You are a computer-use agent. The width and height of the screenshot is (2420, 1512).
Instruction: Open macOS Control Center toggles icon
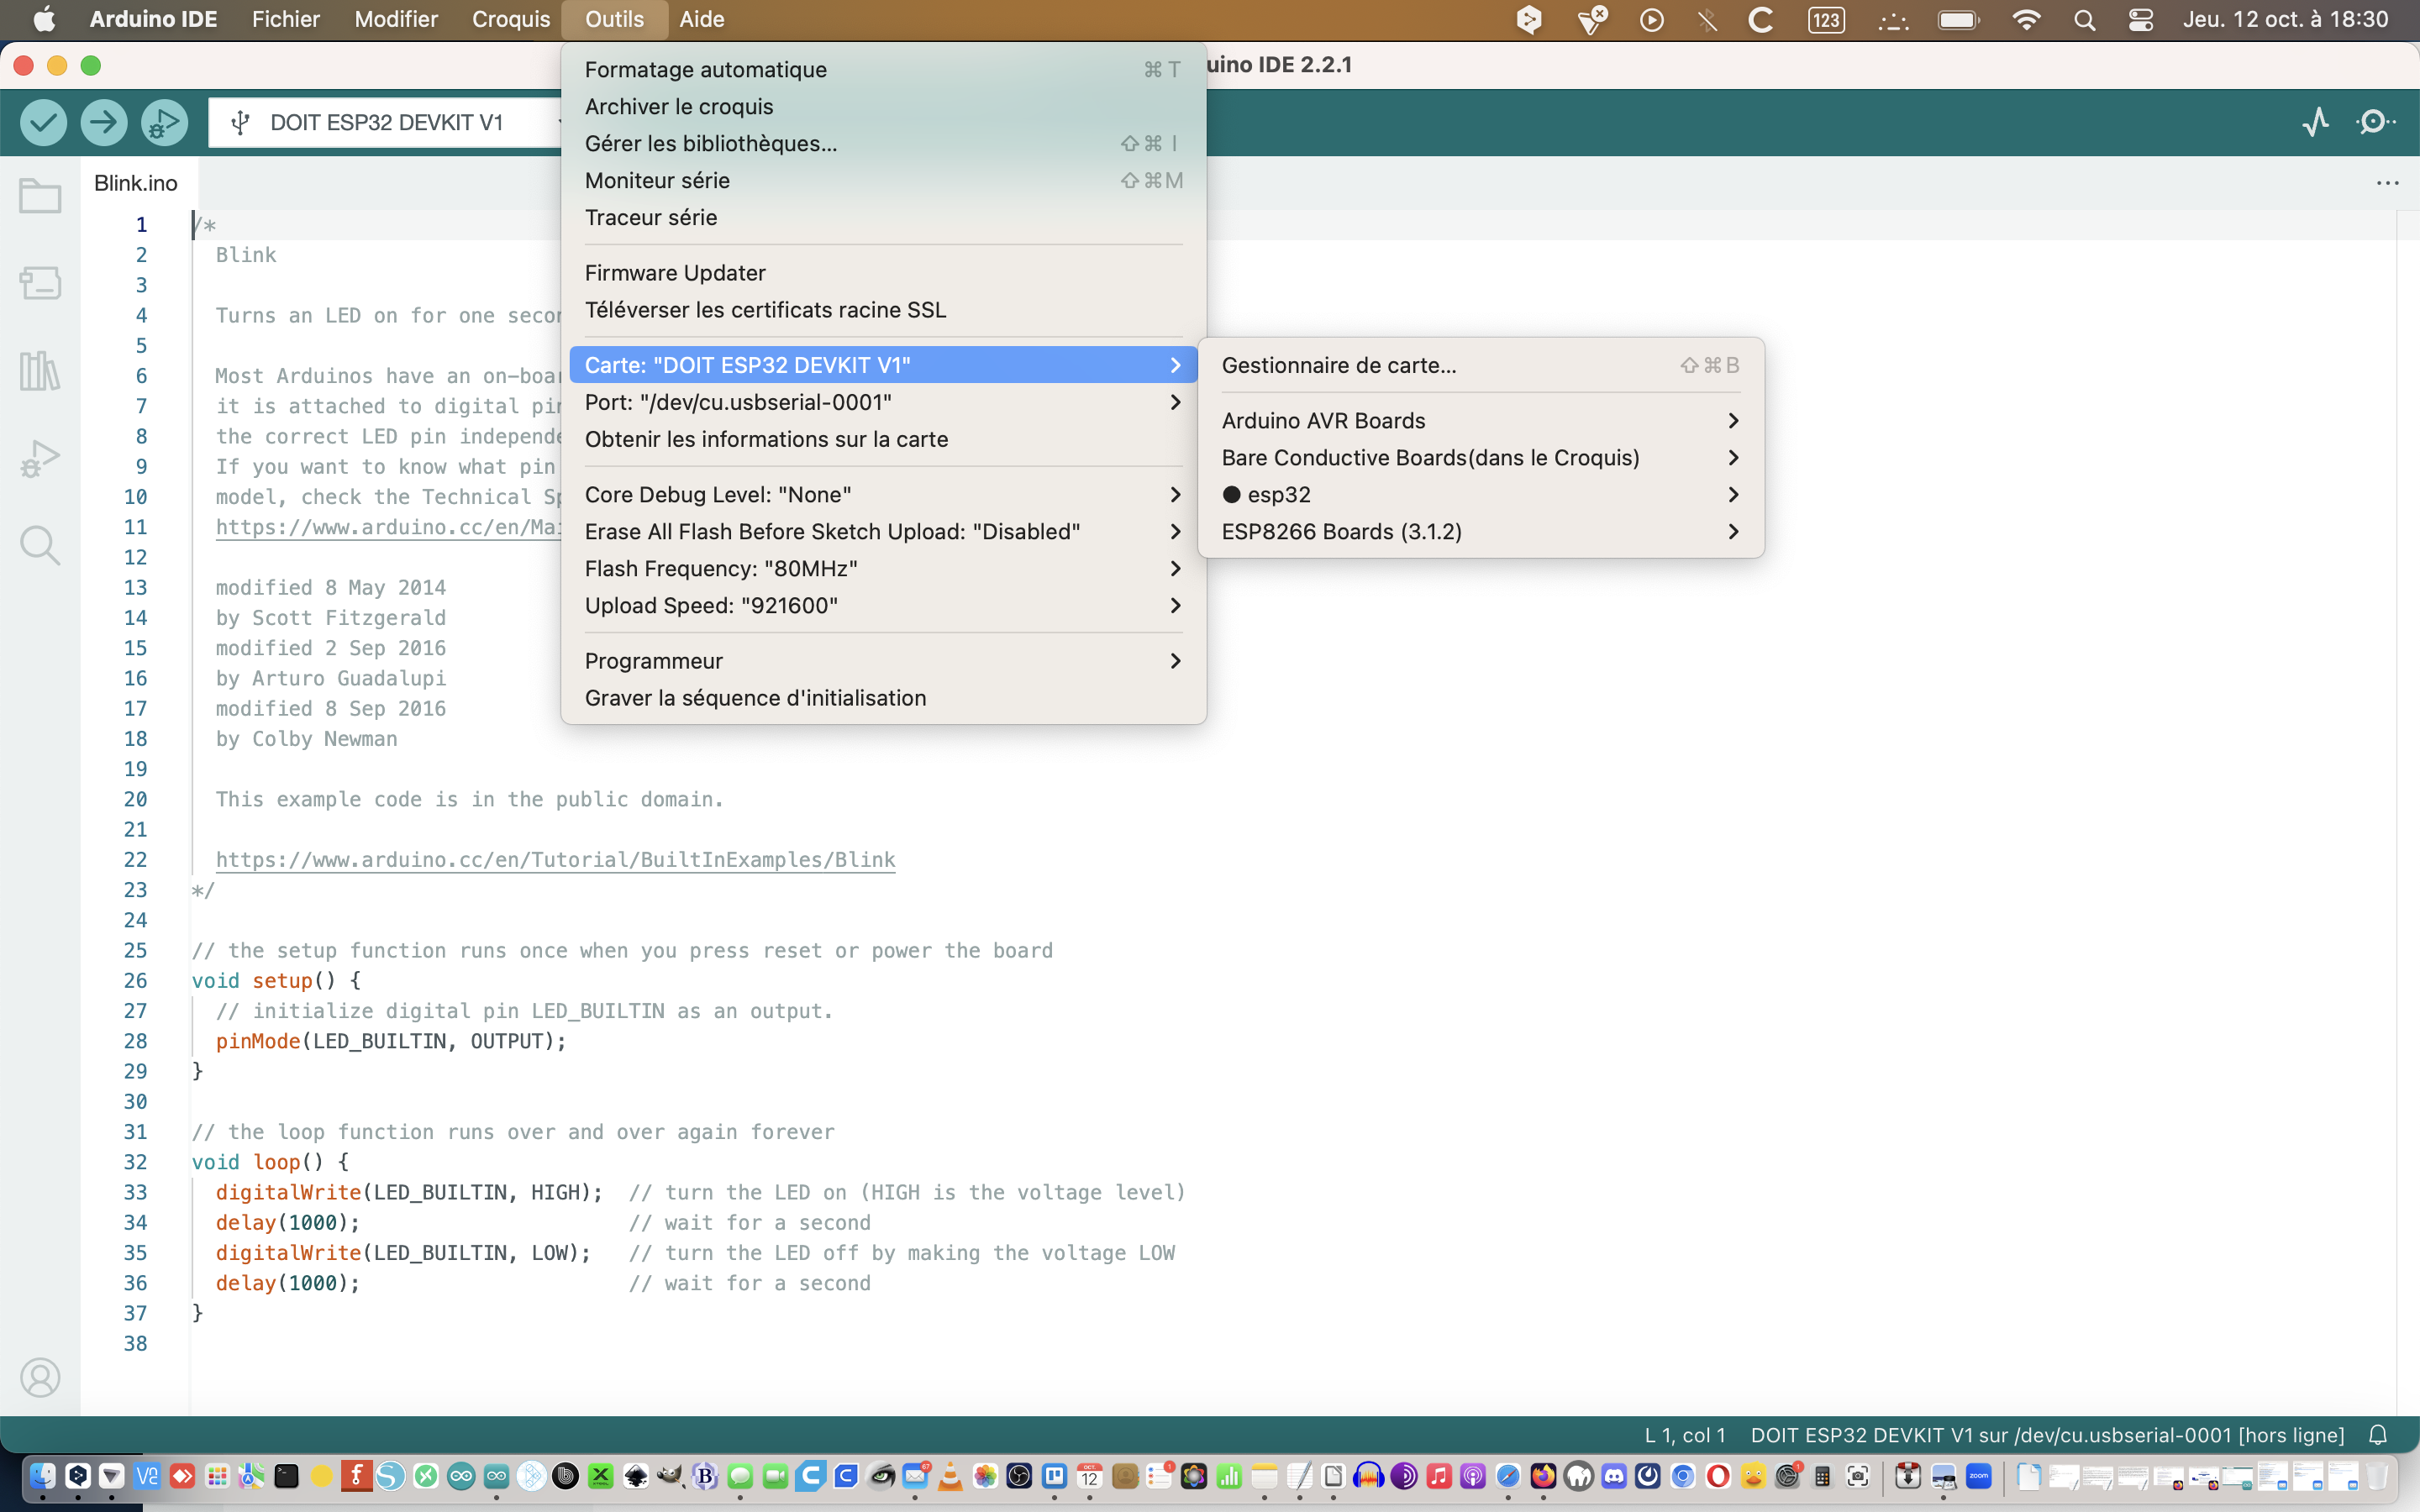(x=2140, y=20)
